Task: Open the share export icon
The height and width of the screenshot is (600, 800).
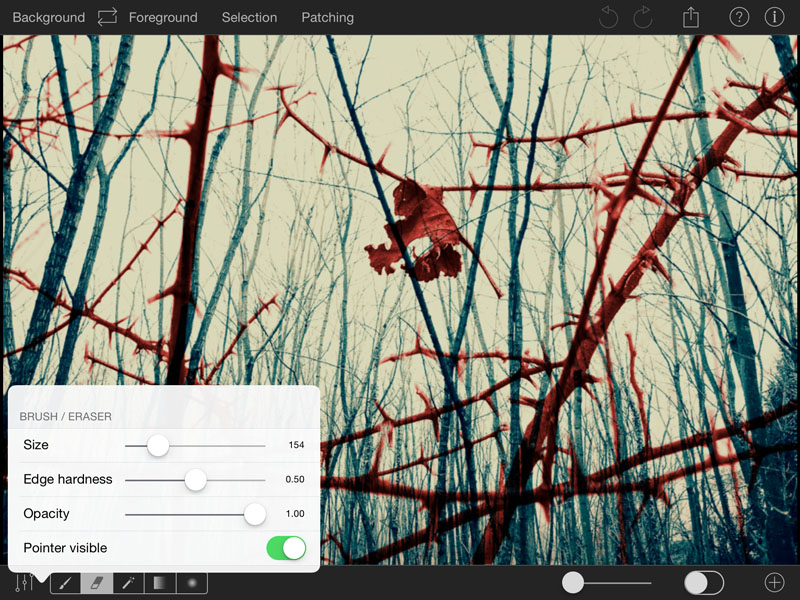Action: [x=691, y=17]
